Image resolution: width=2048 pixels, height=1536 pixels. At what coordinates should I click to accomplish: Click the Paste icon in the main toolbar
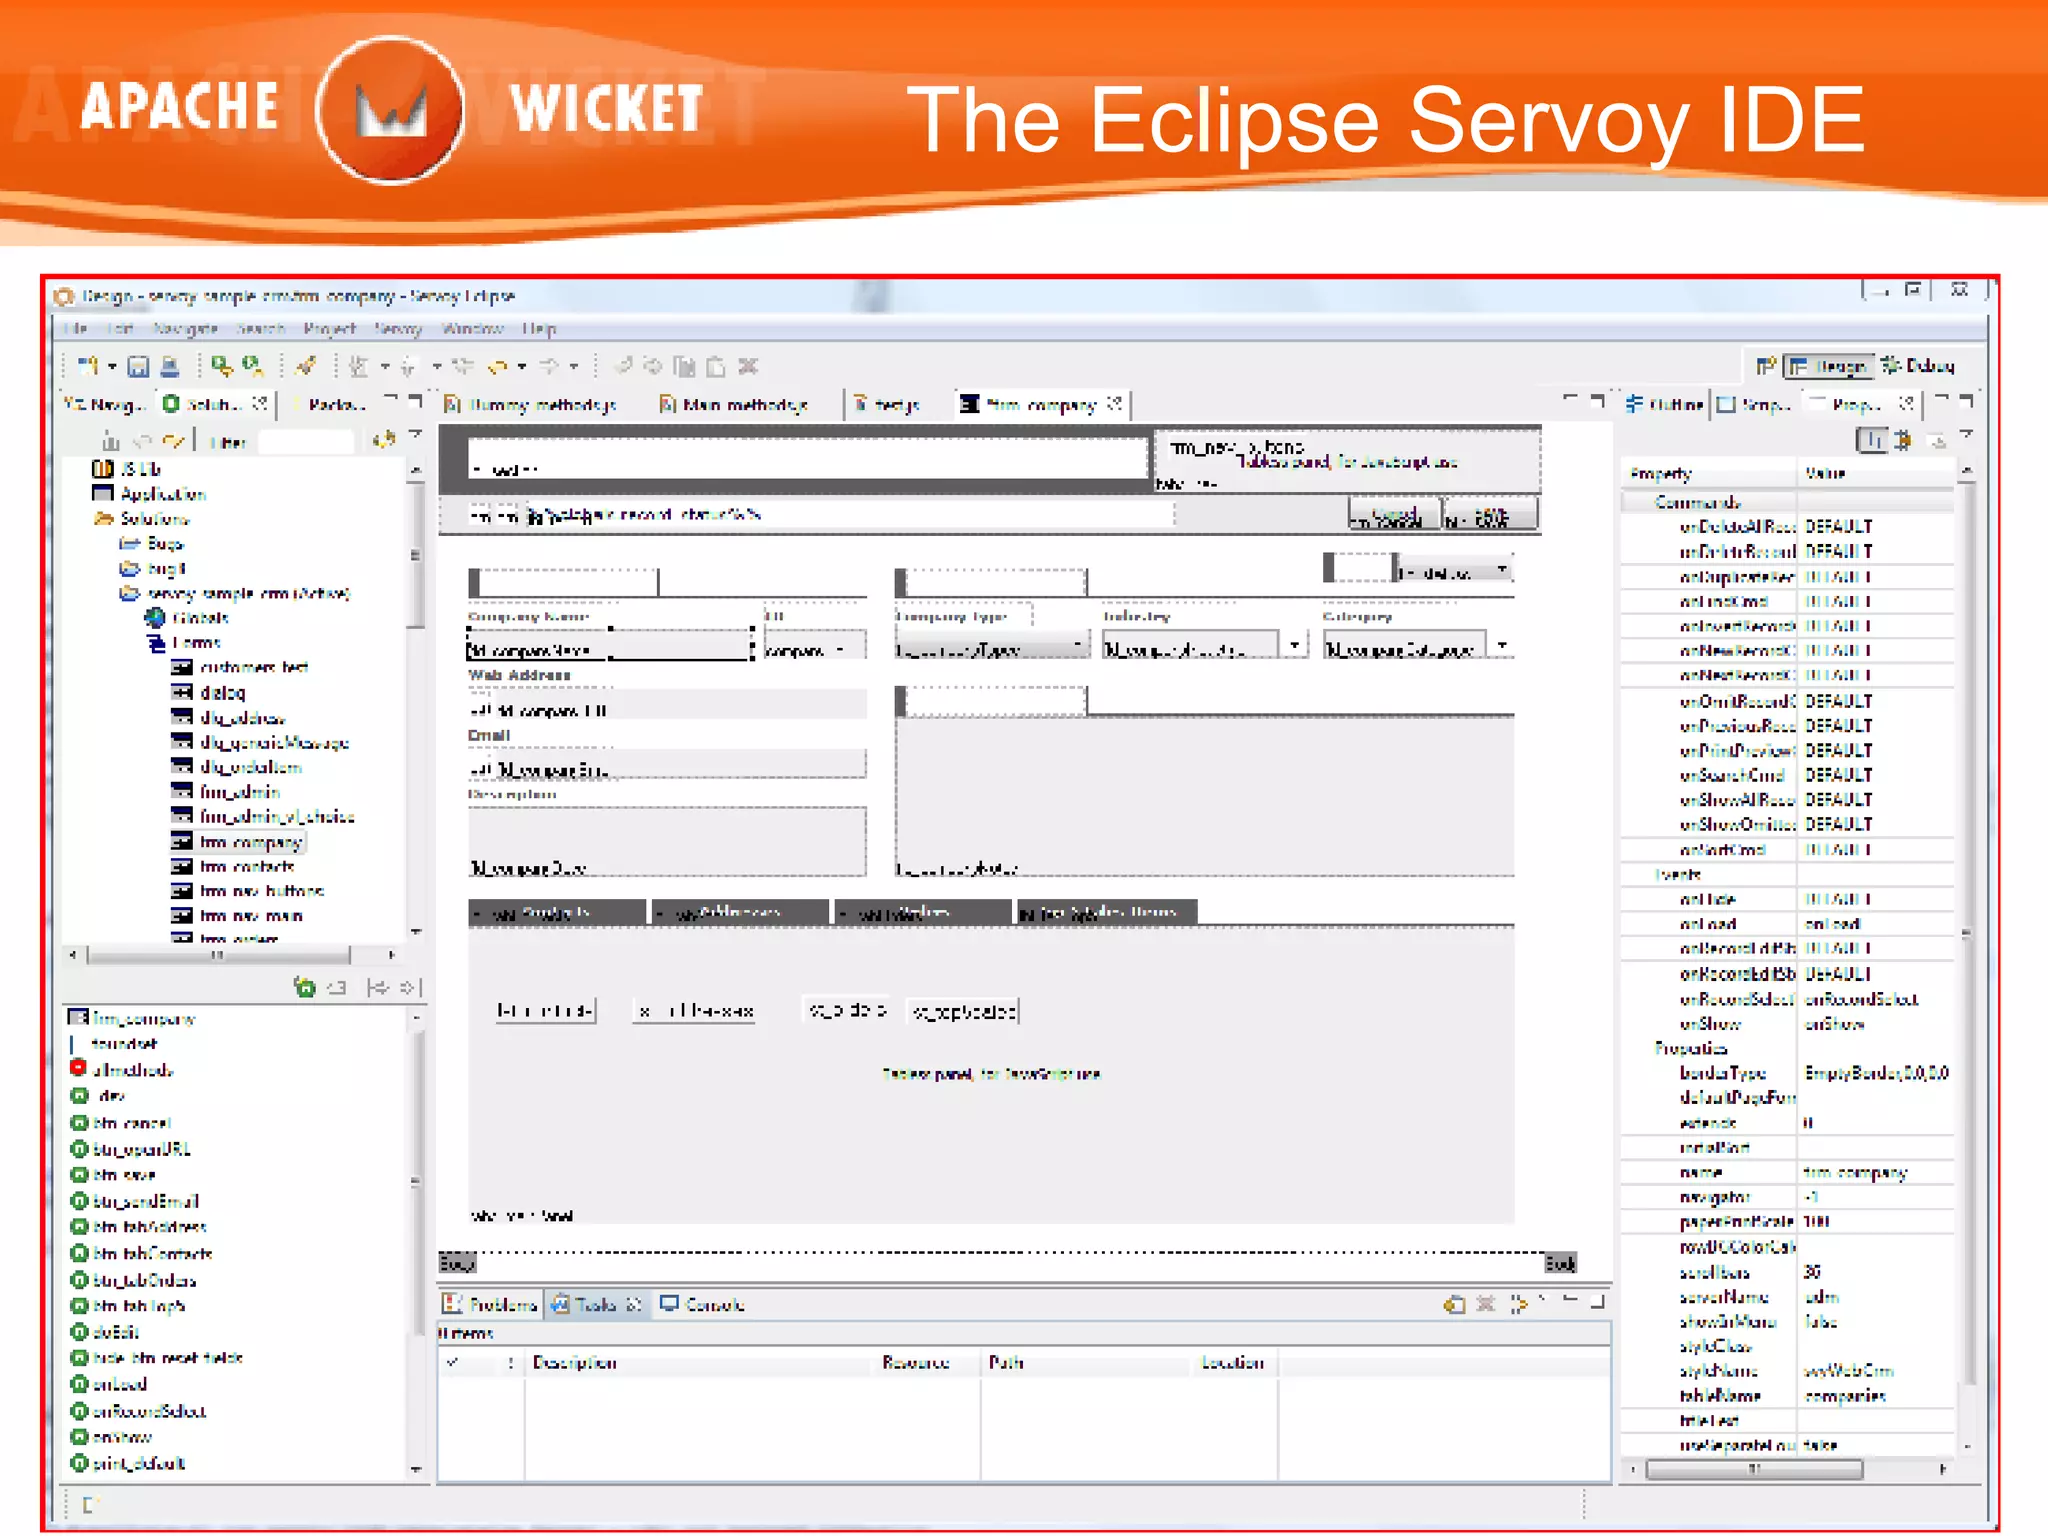pyautogui.click(x=716, y=367)
